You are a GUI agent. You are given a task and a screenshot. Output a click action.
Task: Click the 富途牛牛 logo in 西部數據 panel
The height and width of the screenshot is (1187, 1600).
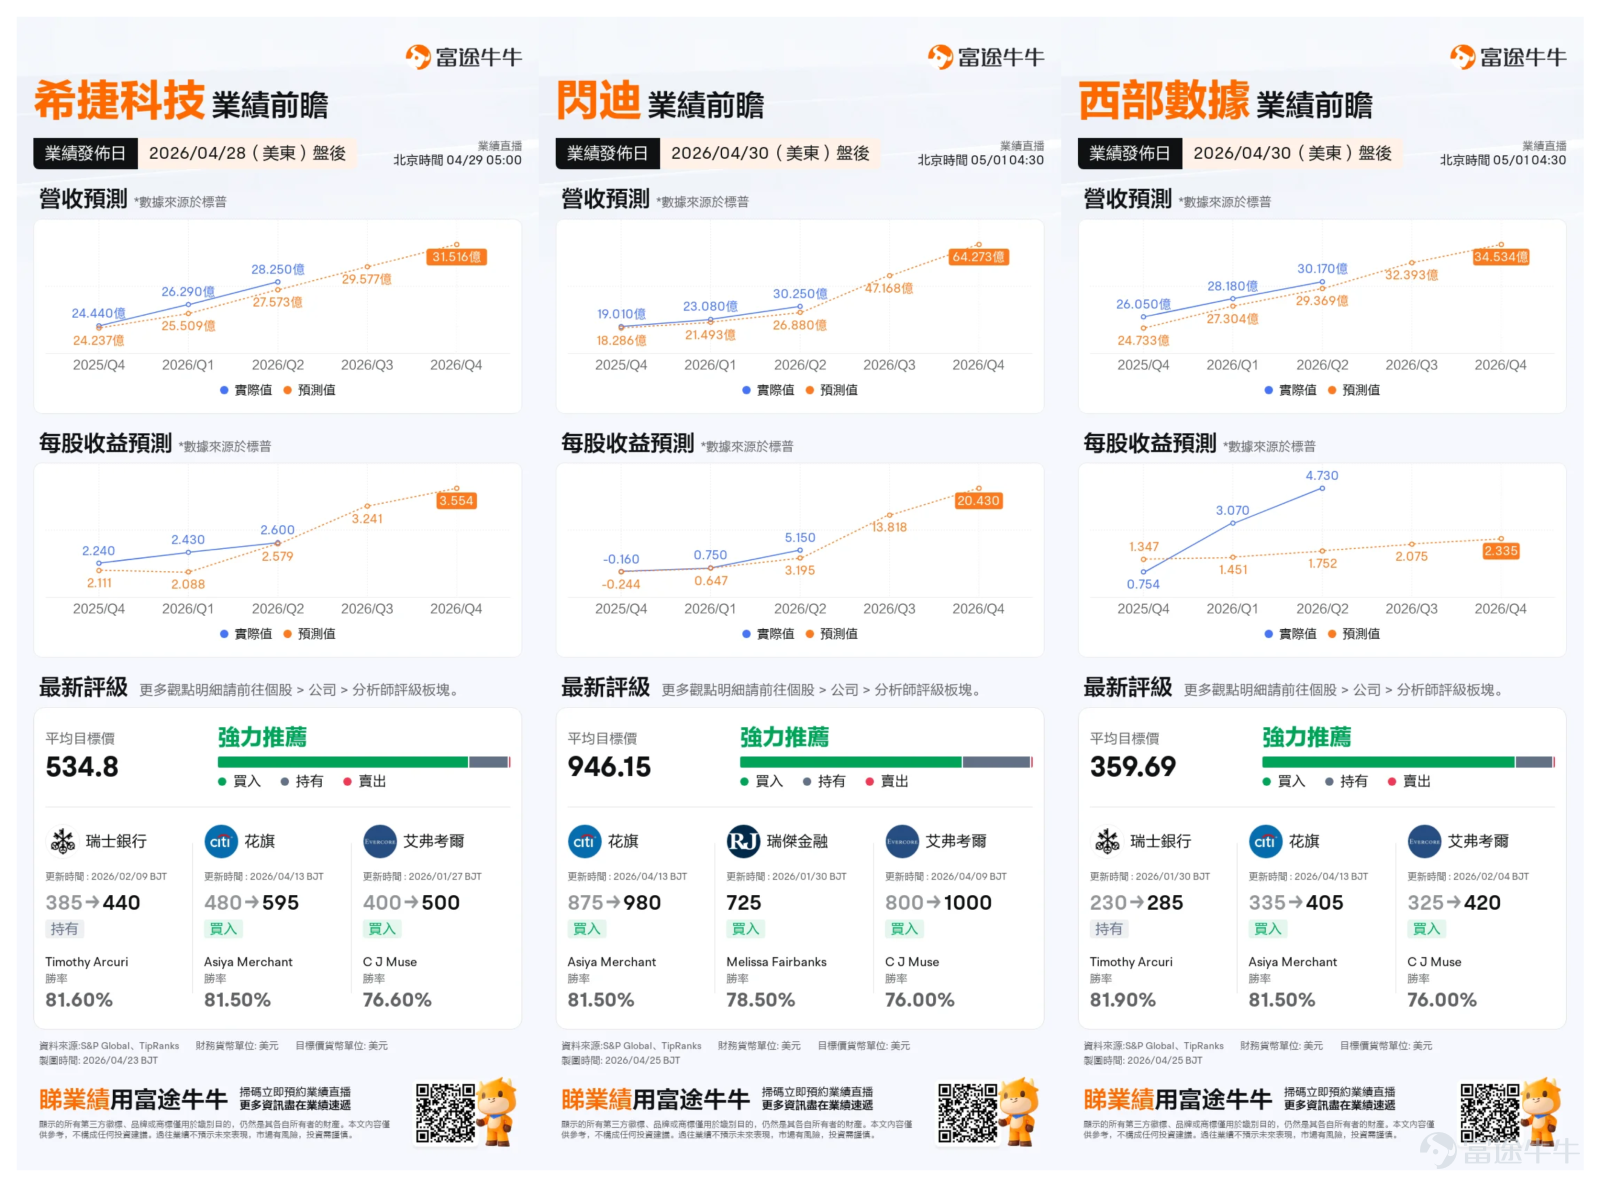tap(1508, 57)
